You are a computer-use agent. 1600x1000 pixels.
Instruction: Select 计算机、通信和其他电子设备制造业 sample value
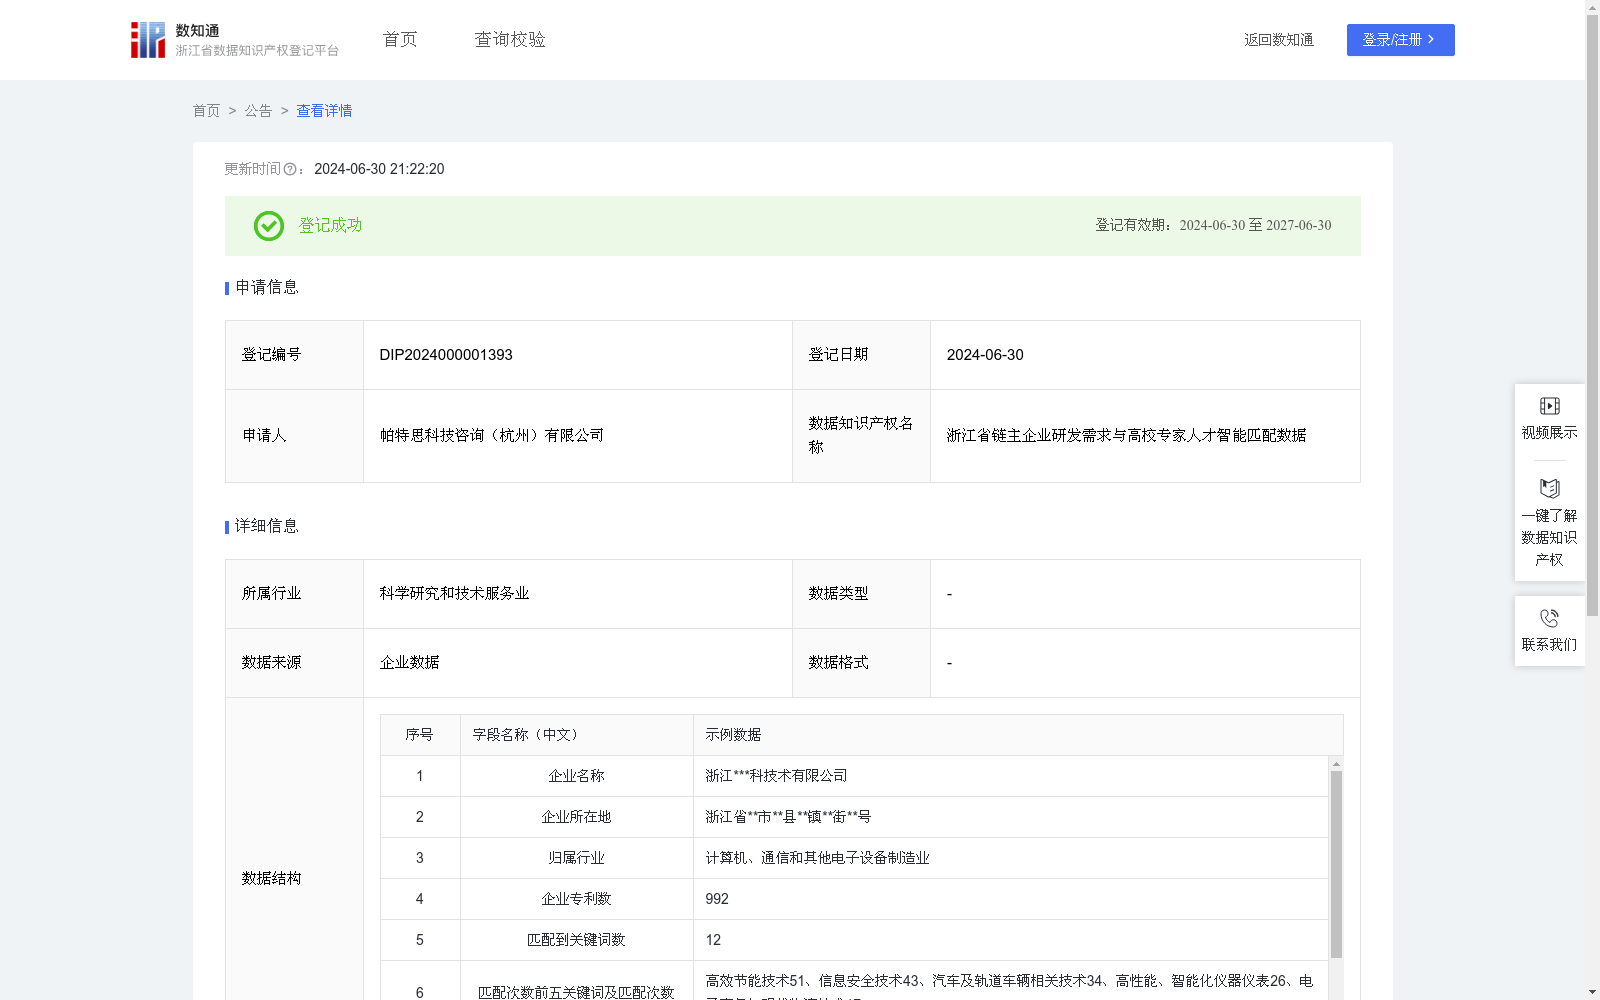(817, 858)
